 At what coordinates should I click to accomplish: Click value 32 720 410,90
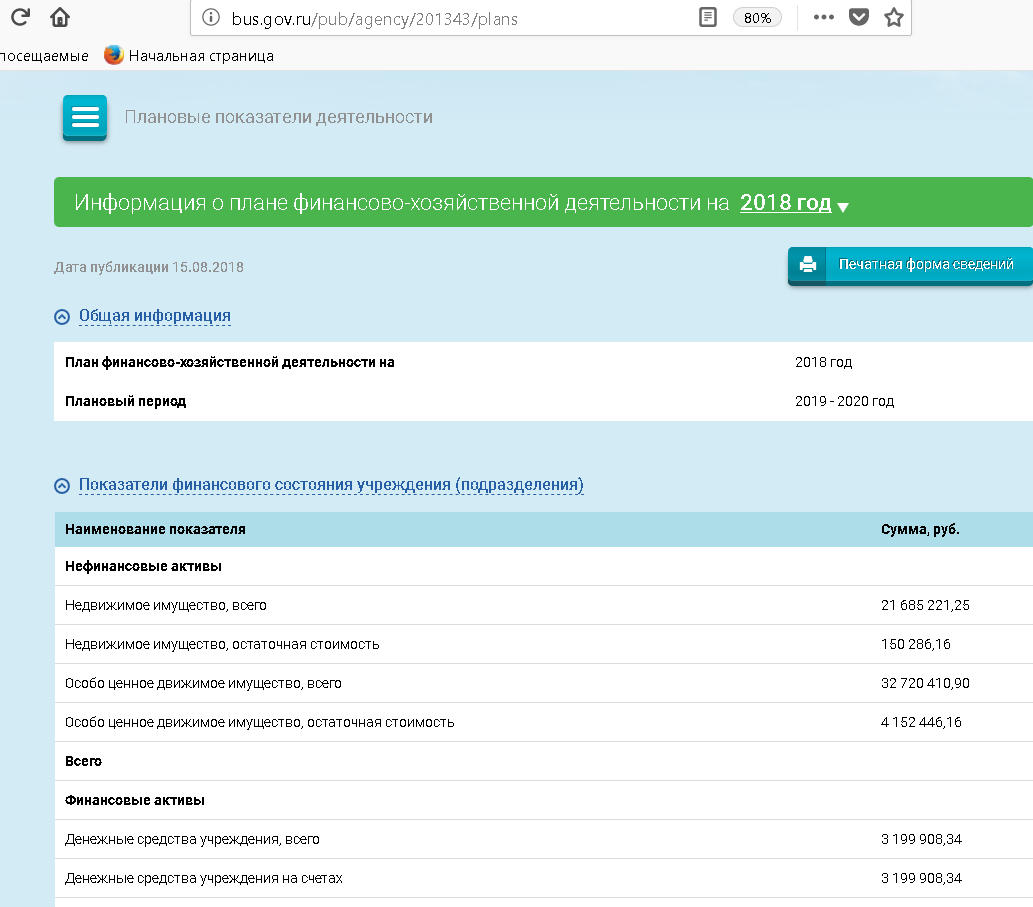coord(925,683)
